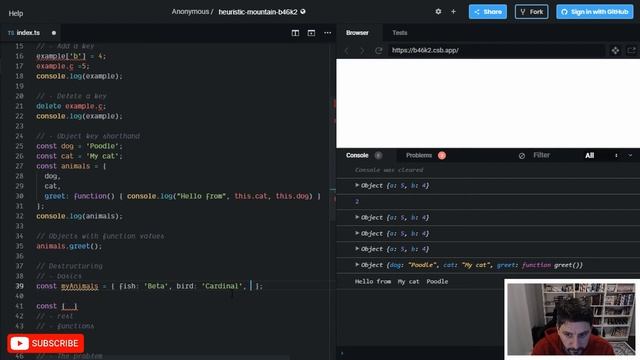Click the Share button
640x360 pixels.
tap(488, 12)
